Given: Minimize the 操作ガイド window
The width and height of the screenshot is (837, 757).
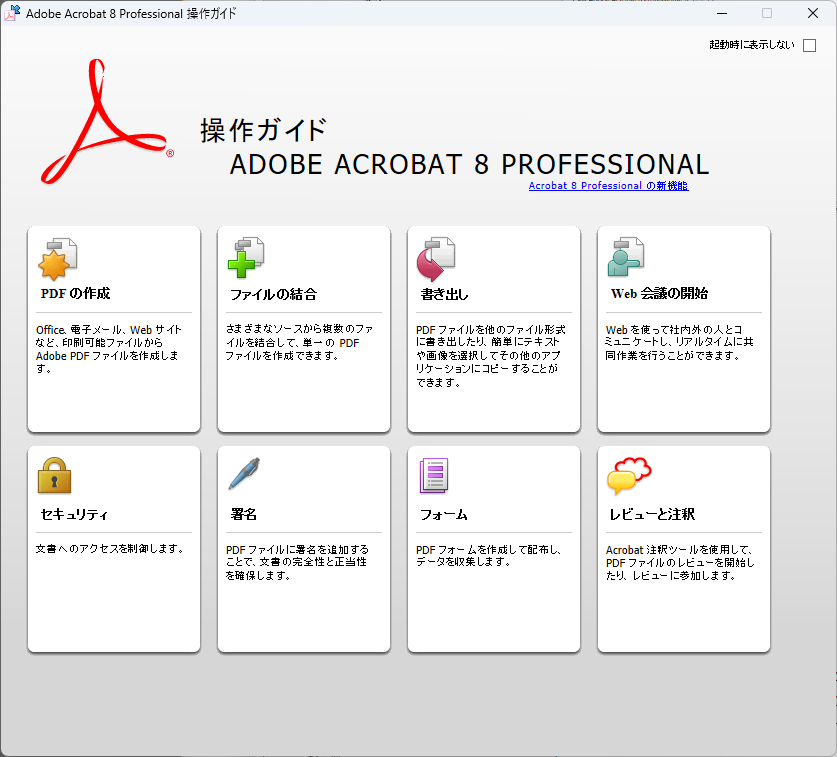Looking at the screenshot, I should (722, 13).
